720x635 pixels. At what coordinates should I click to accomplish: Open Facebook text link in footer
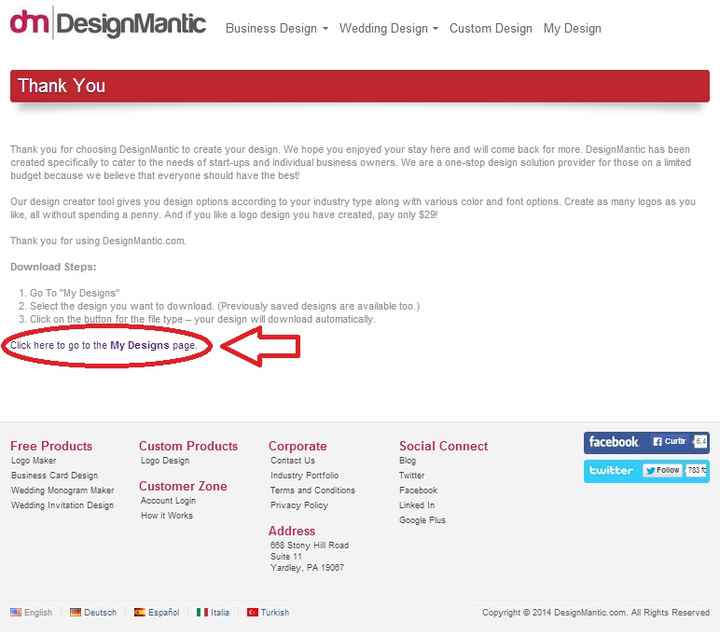click(418, 490)
